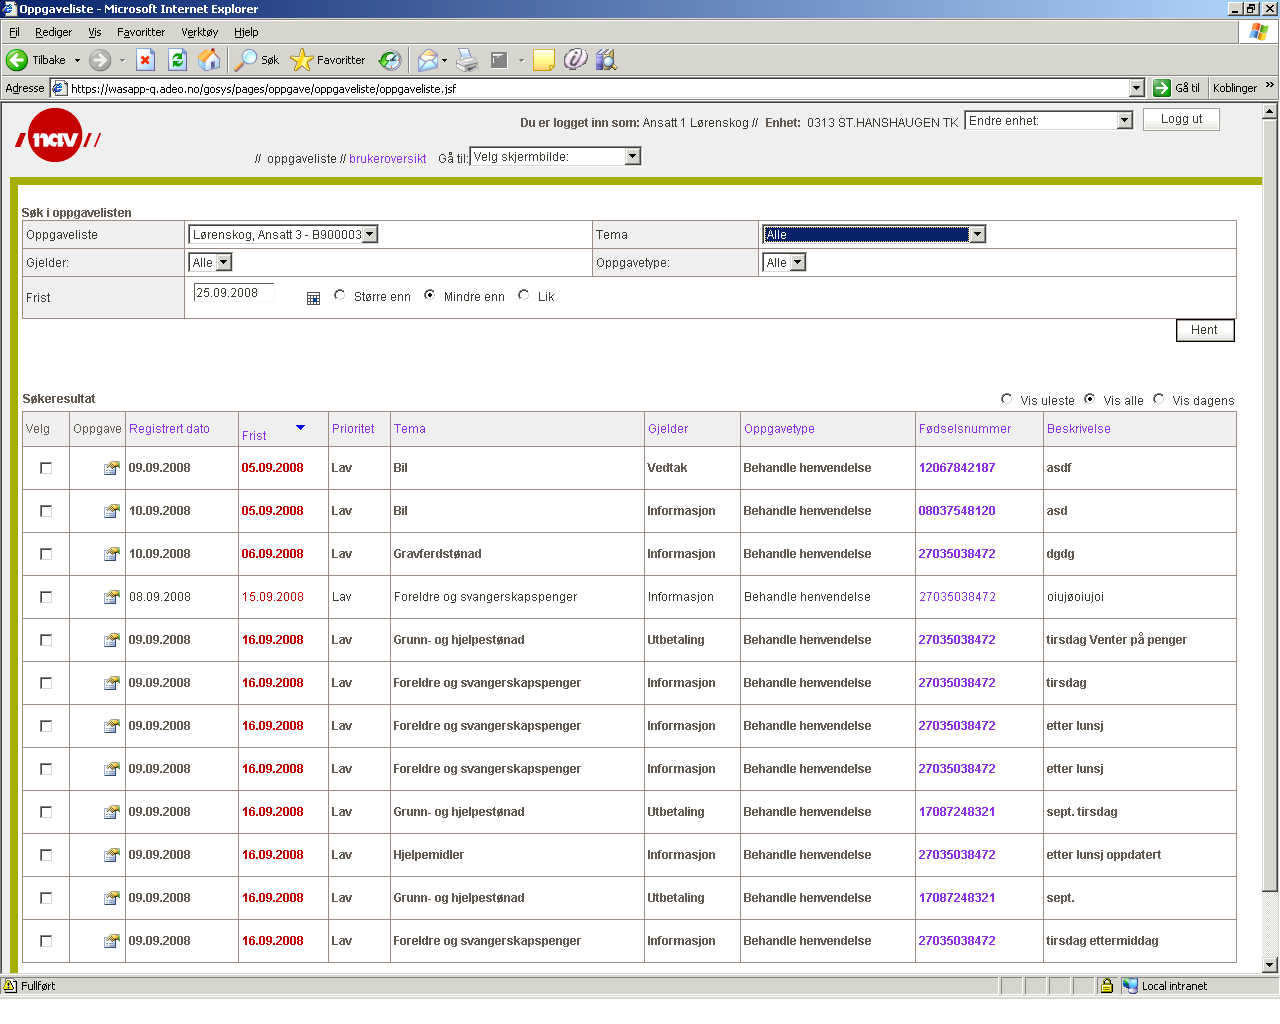1280x1024 pixels.
Task: Click the research books icon in toolbar
Action: pyautogui.click(x=606, y=60)
